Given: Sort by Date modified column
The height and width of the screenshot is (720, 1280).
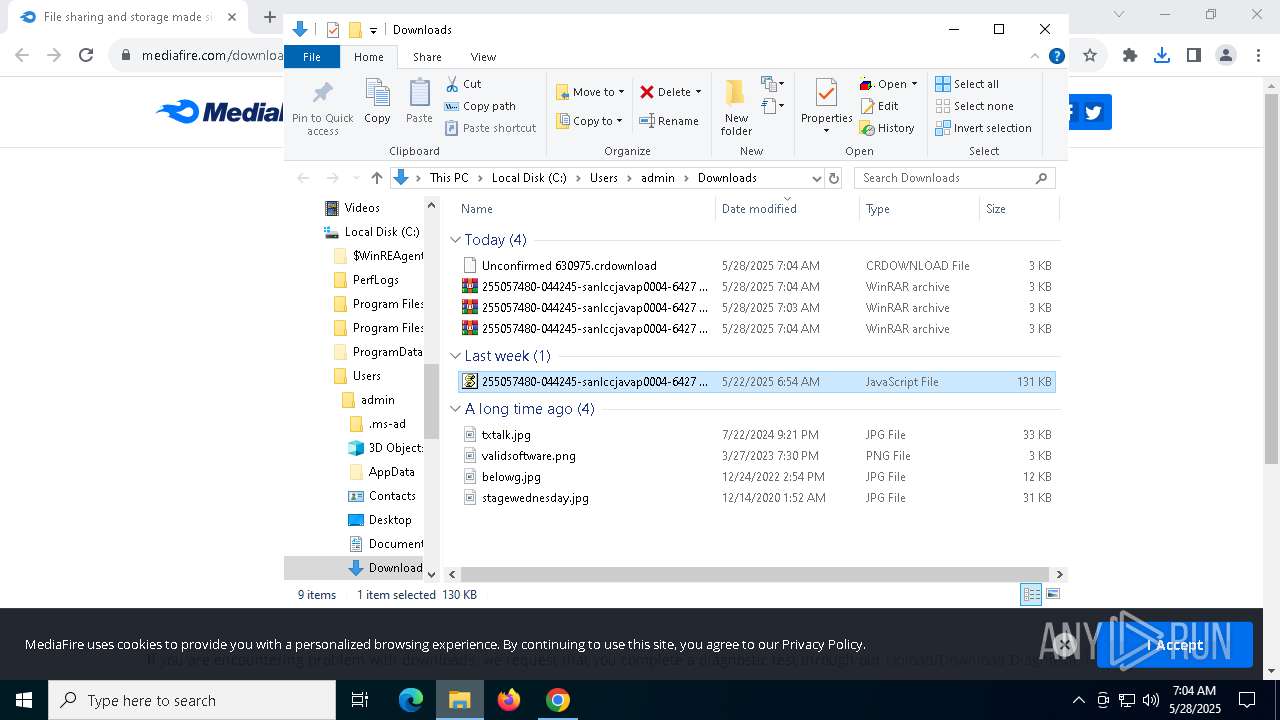Looking at the screenshot, I should [787, 209].
